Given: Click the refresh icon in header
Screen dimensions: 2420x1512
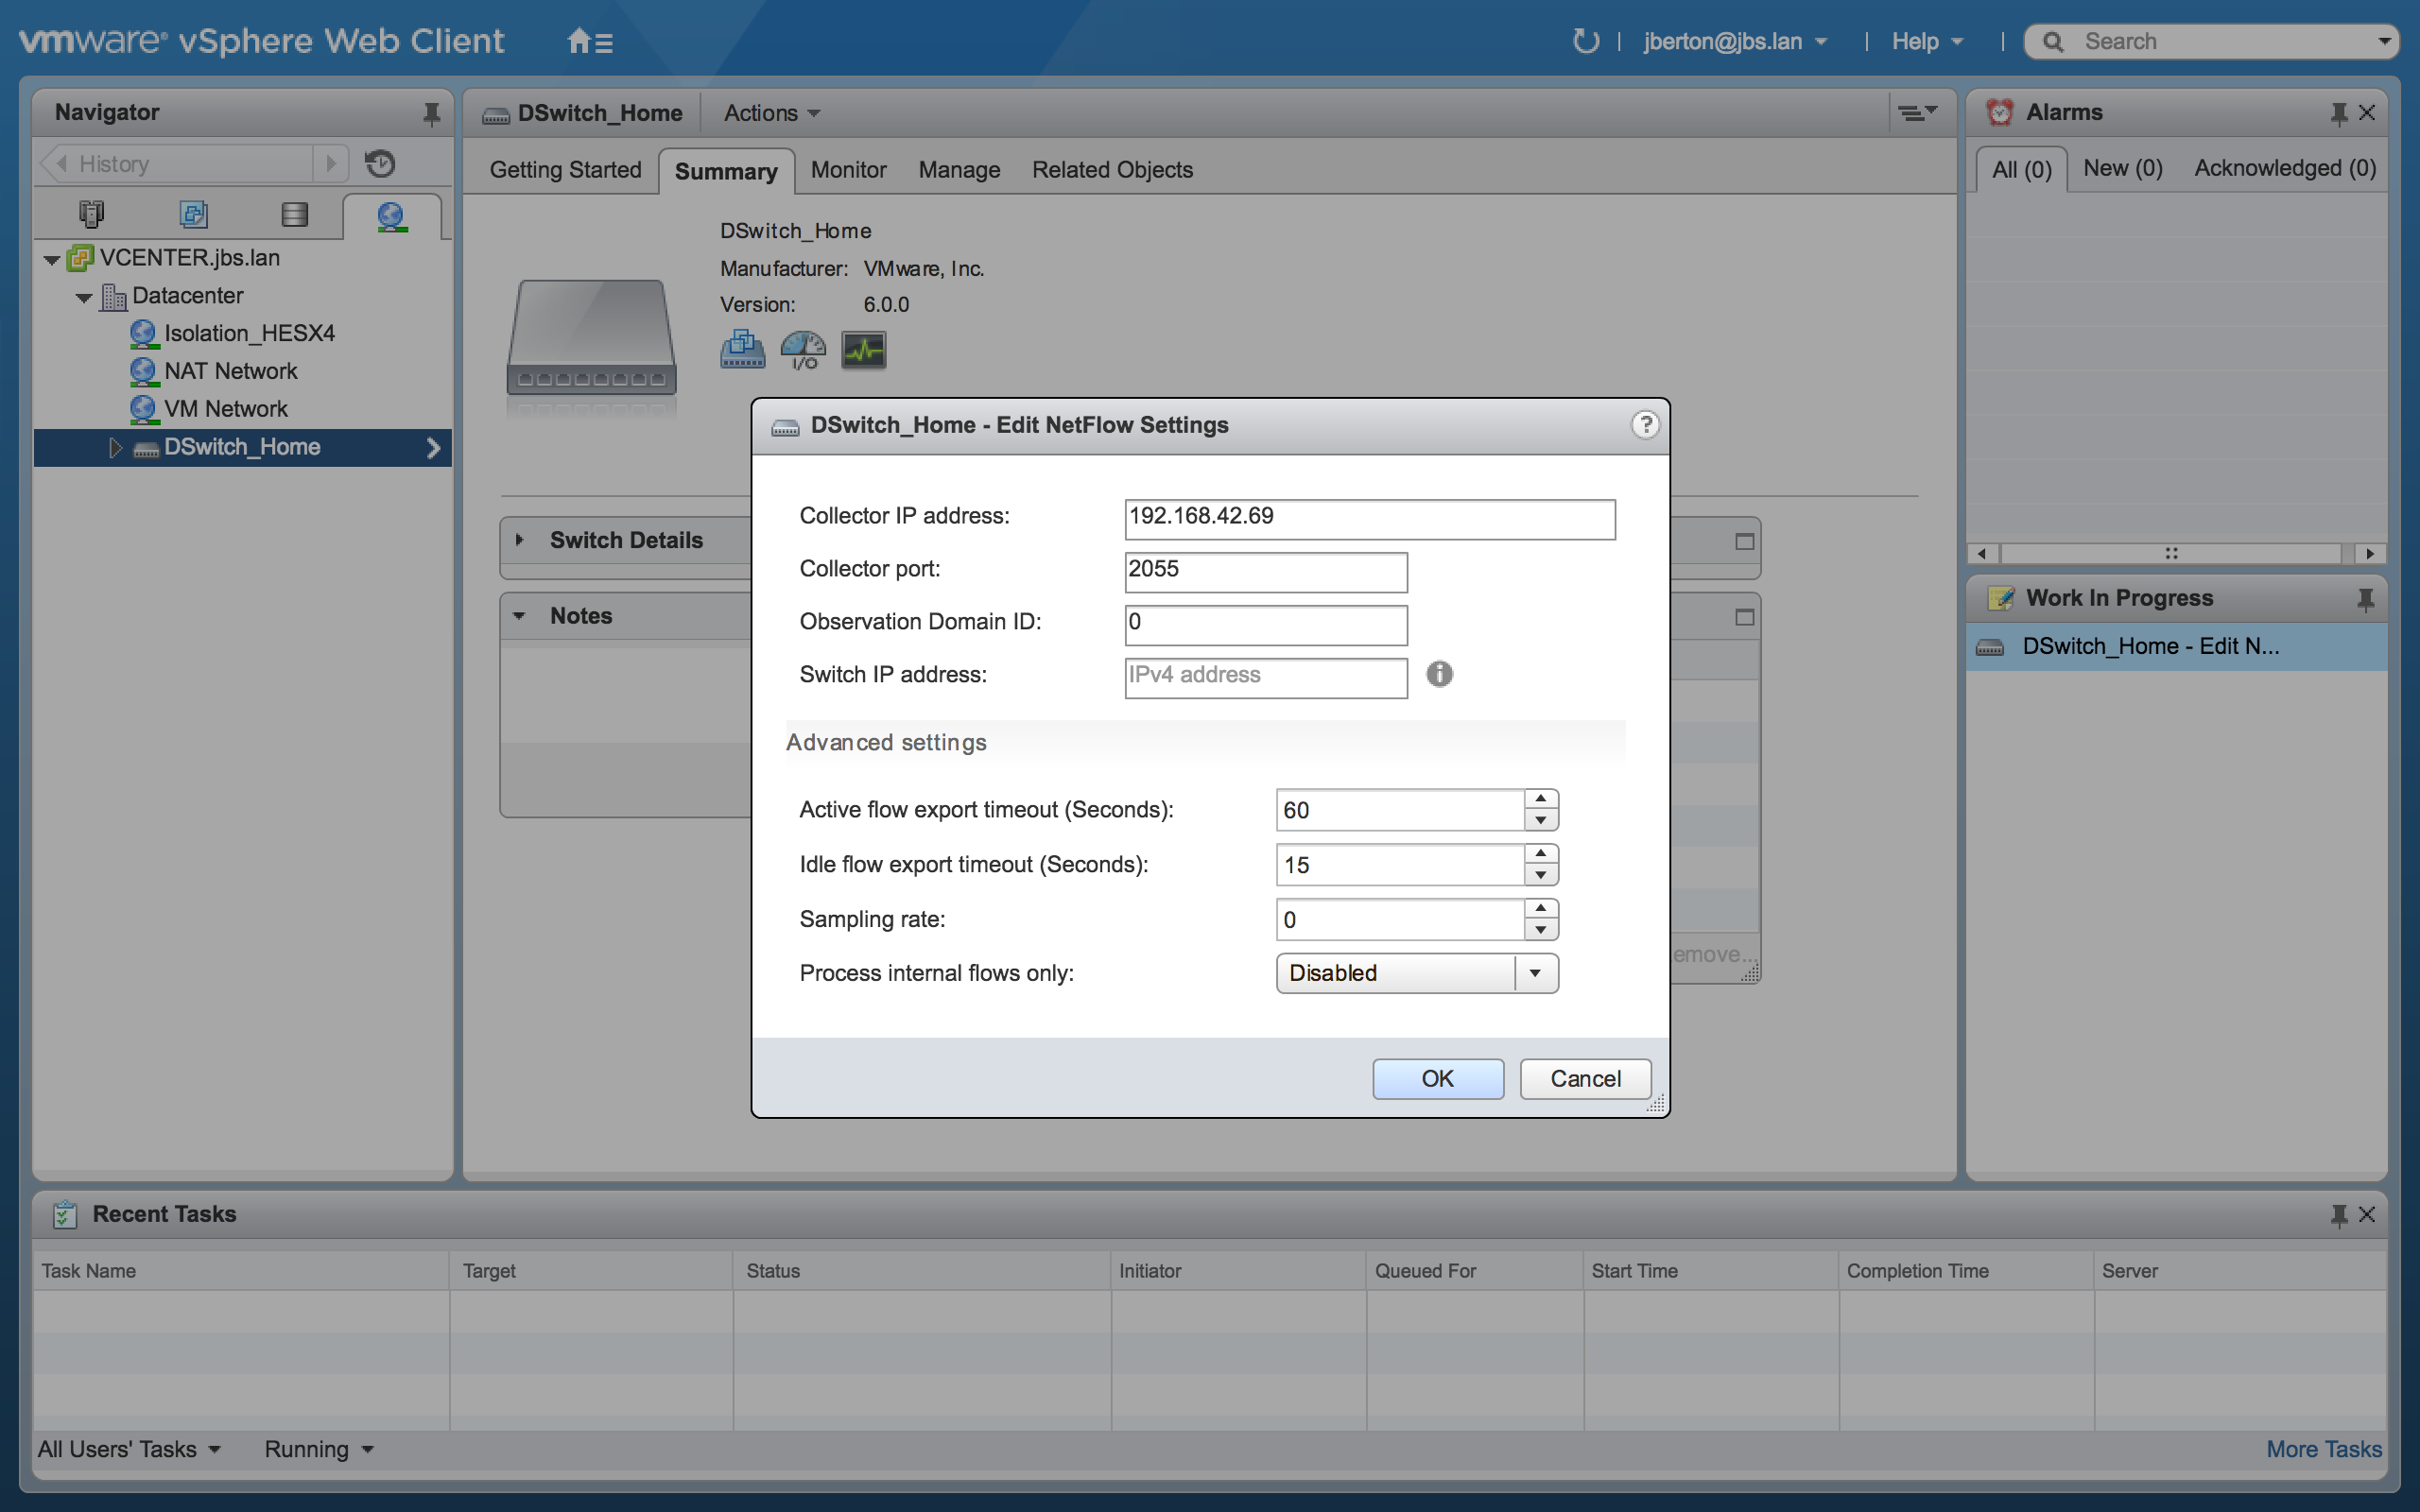Looking at the screenshot, I should coord(1586,41).
